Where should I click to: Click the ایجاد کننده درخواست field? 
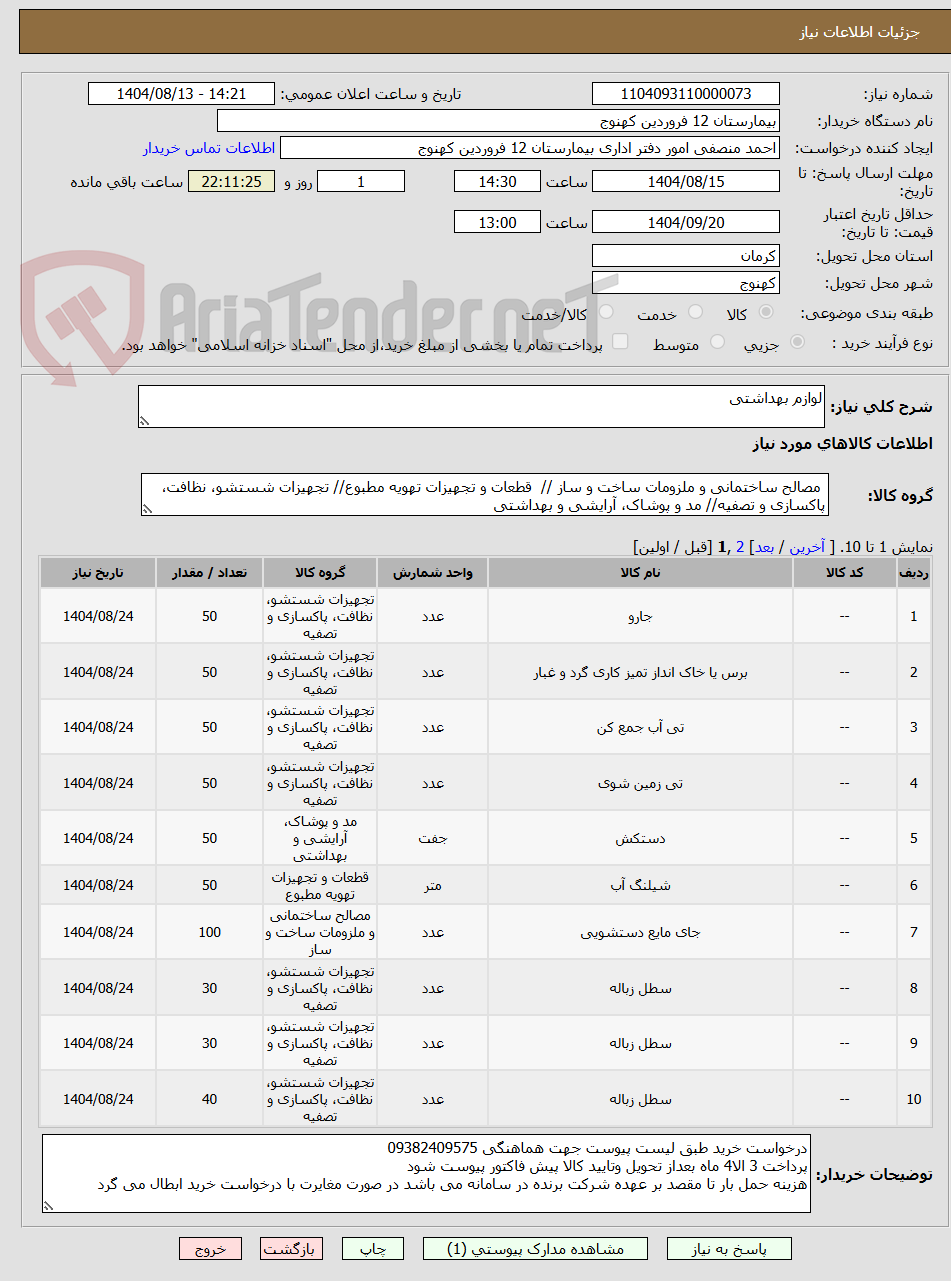click(530, 148)
